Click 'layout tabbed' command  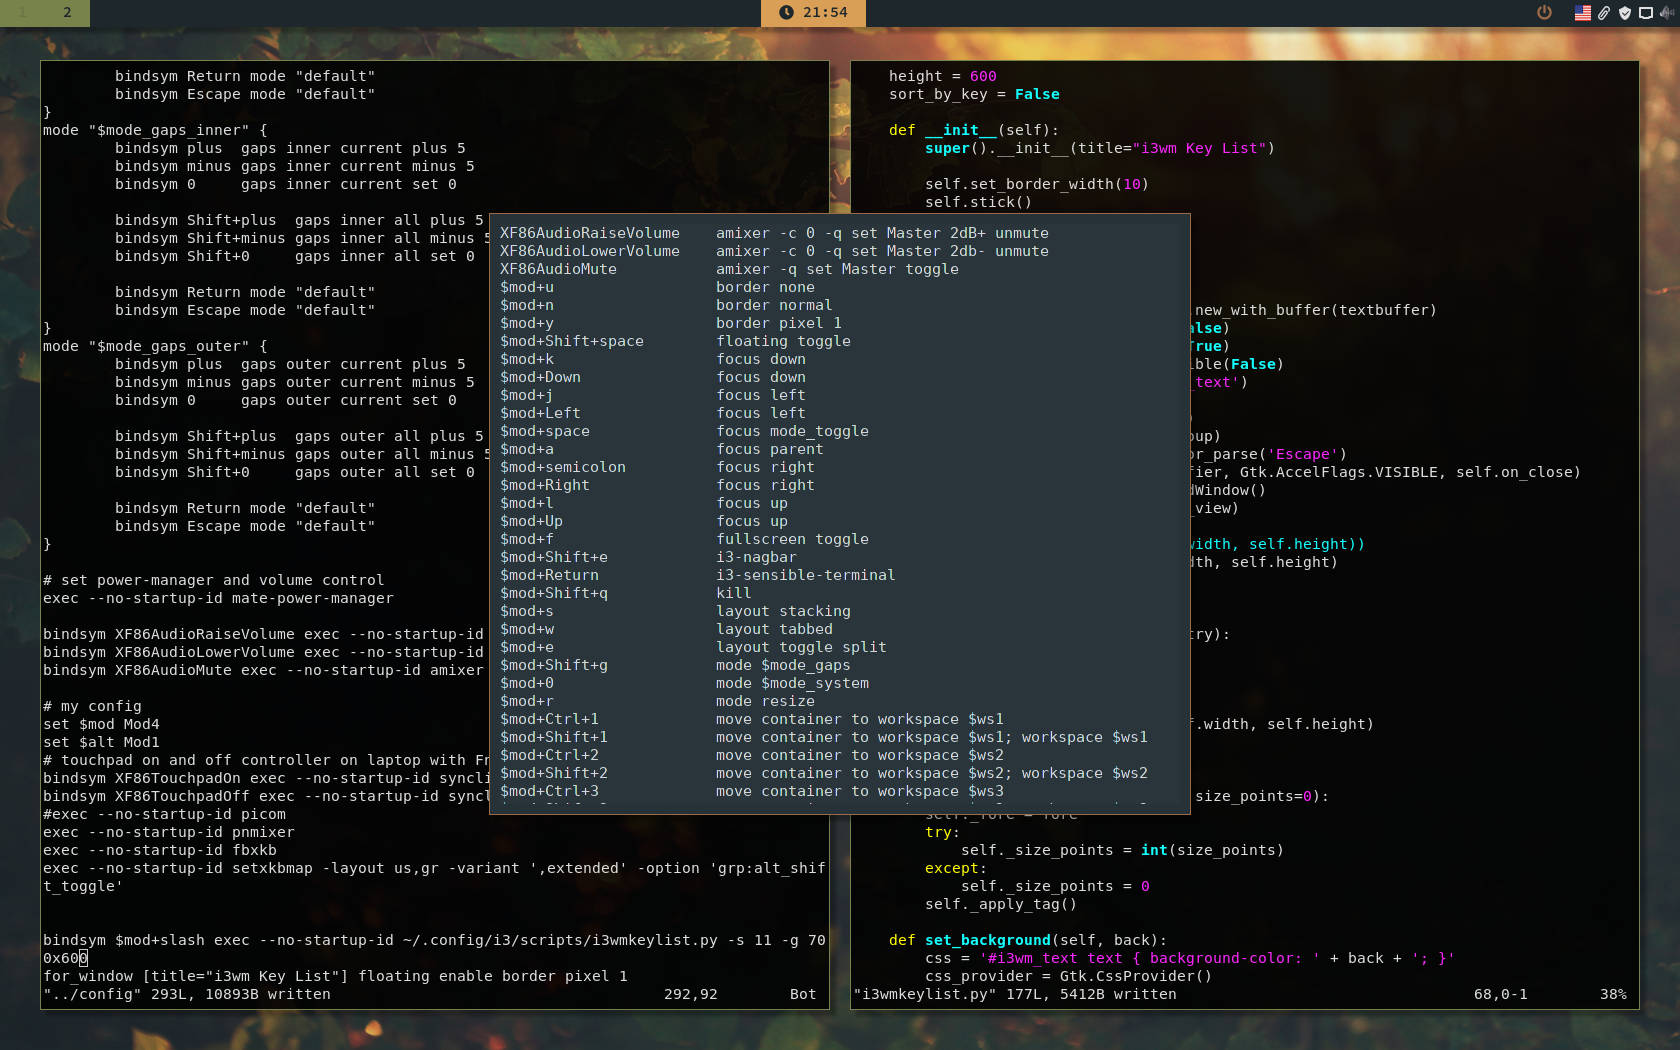(x=774, y=629)
